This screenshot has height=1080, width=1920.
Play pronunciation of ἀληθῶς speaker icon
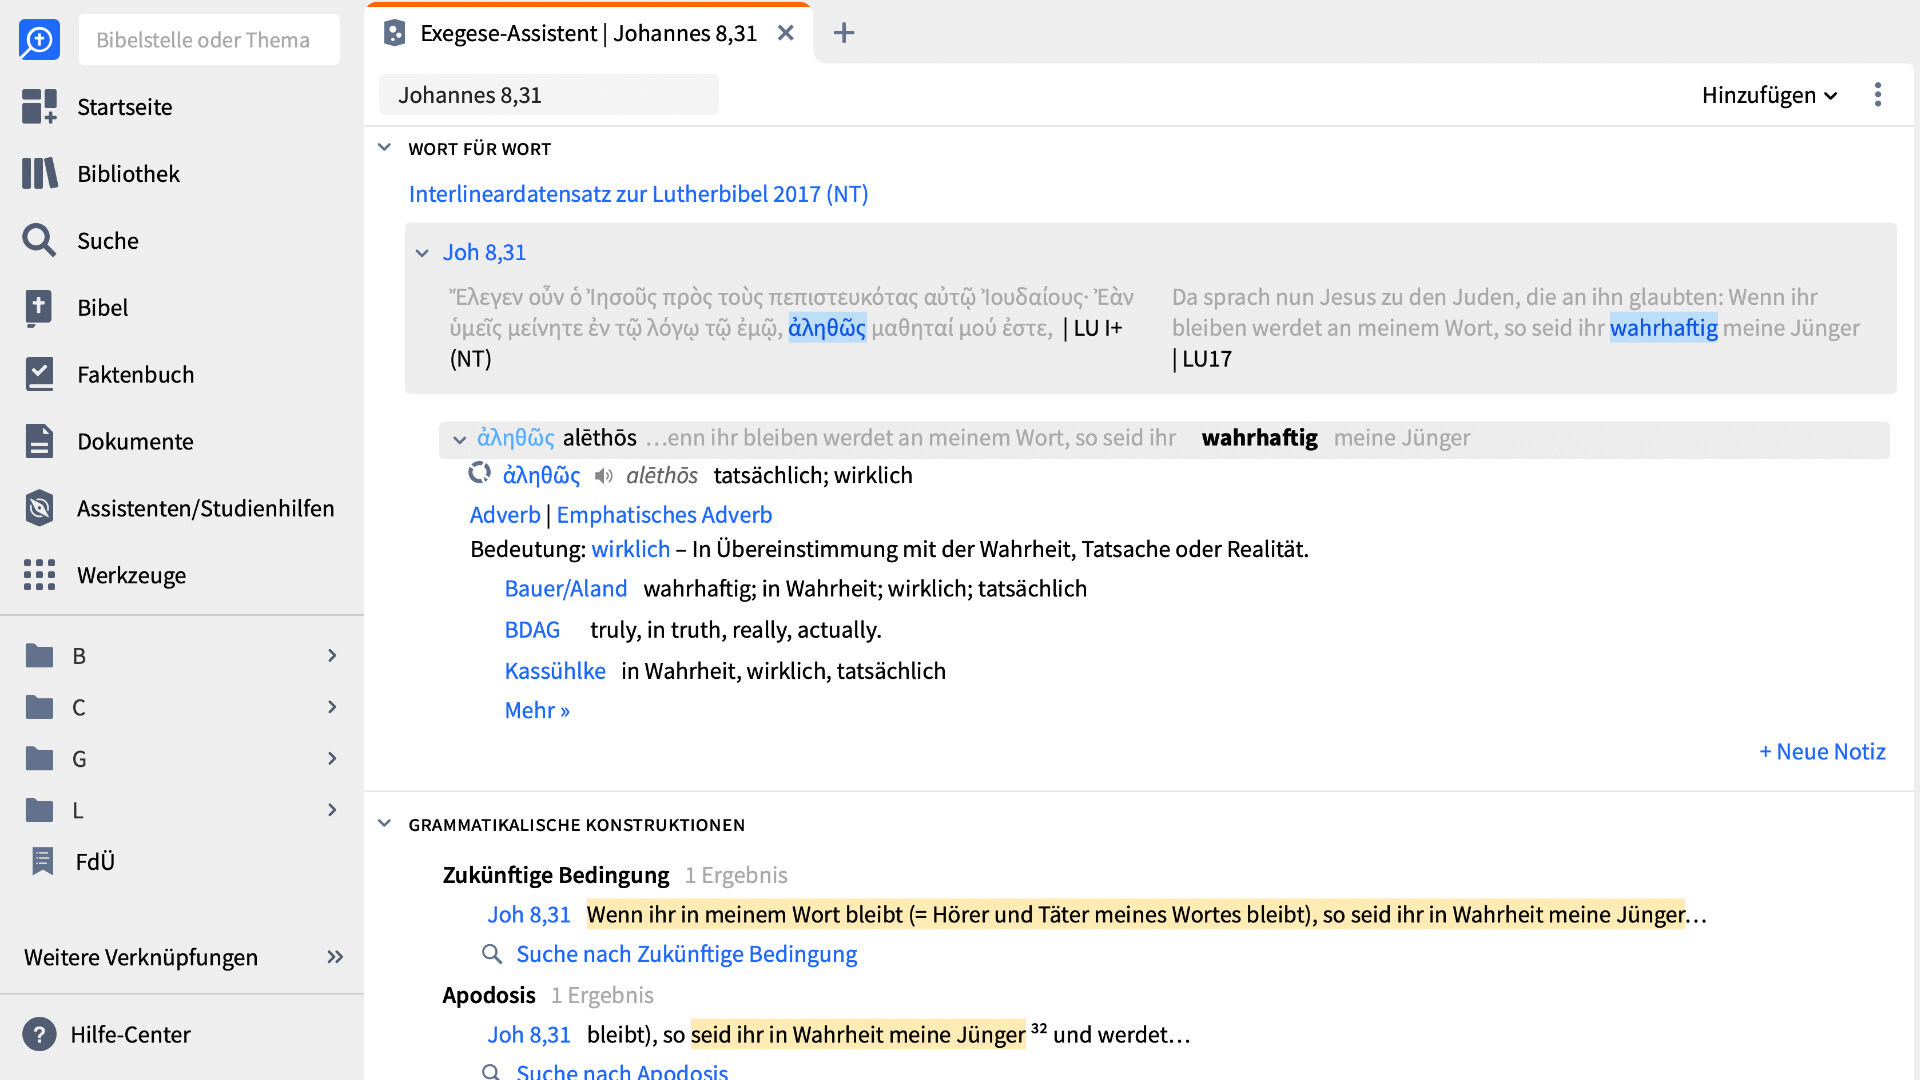click(603, 476)
